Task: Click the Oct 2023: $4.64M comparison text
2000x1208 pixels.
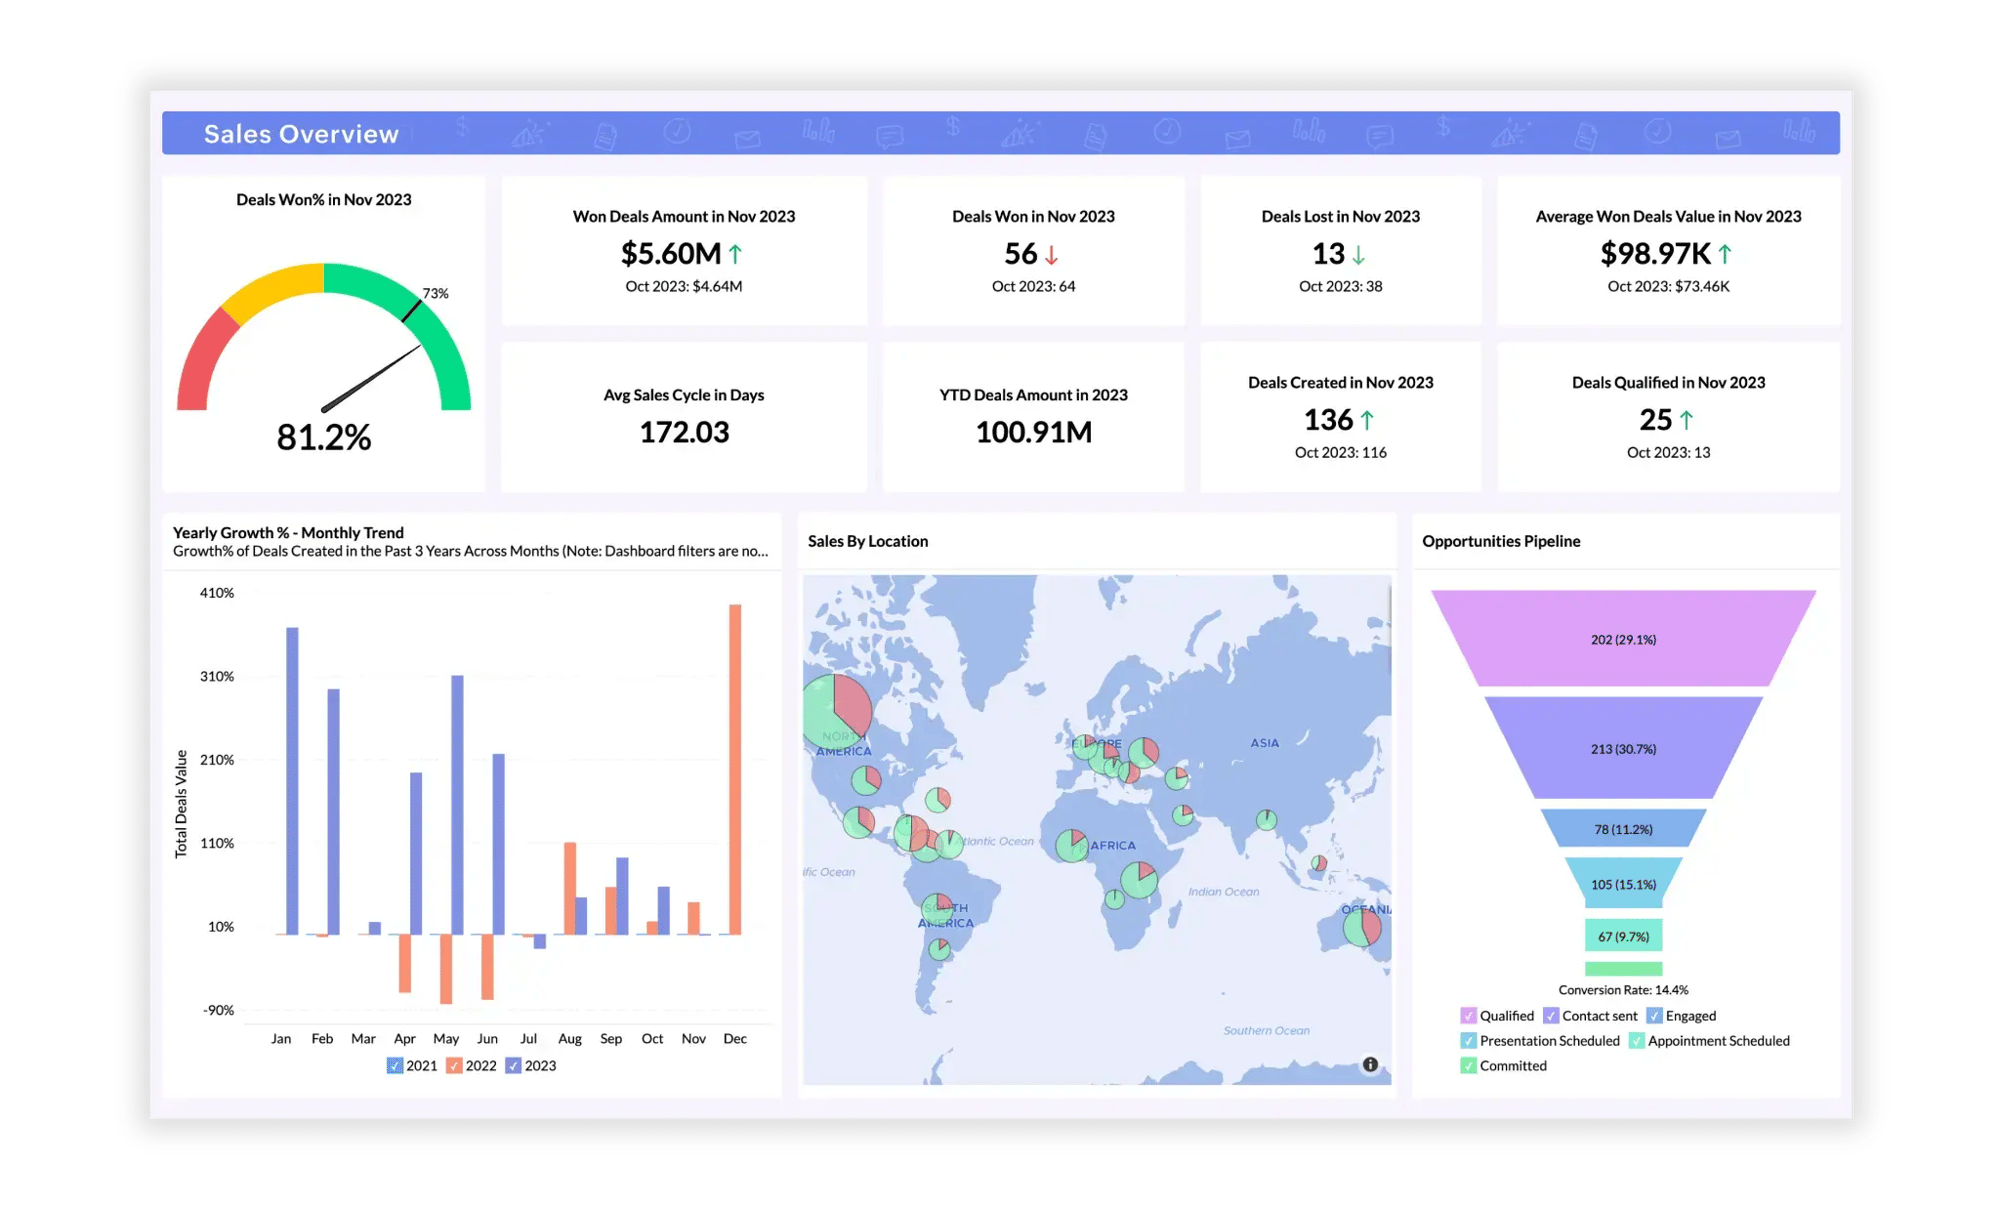Action: coord(684,286)
